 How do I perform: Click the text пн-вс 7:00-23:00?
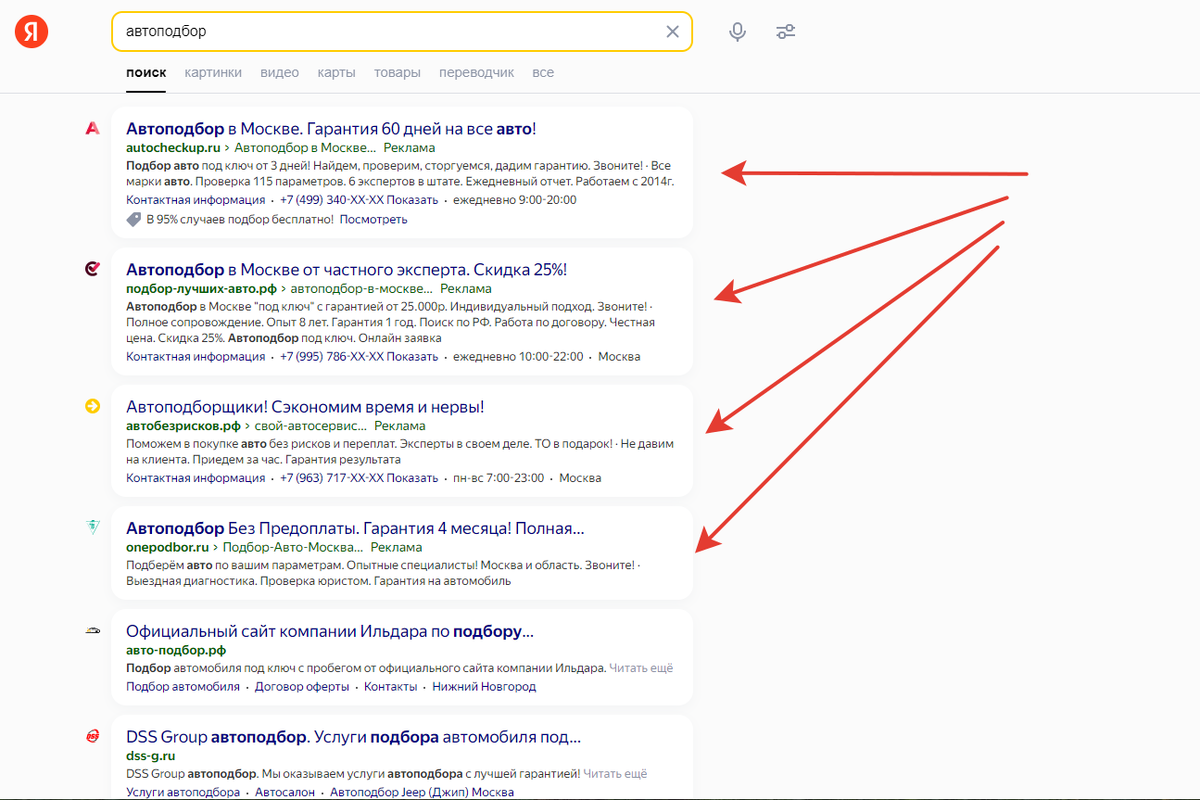pyautogui.click(x=499, y=477)
